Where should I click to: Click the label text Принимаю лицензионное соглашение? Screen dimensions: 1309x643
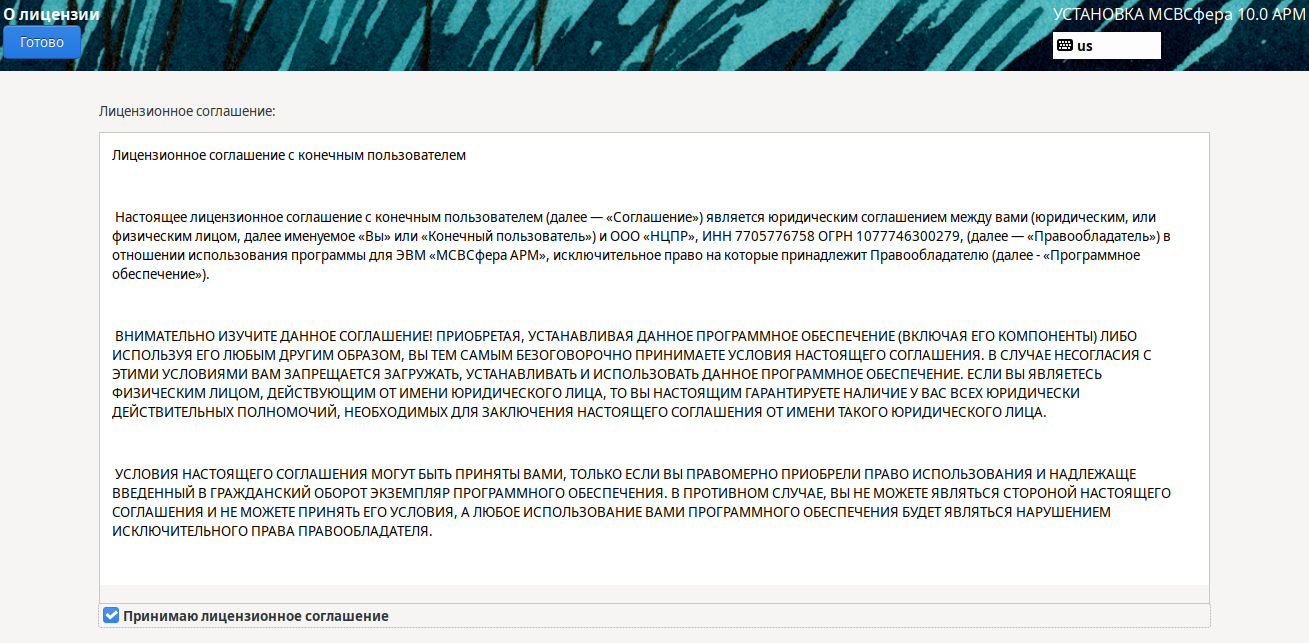click(x=256, y=616)
